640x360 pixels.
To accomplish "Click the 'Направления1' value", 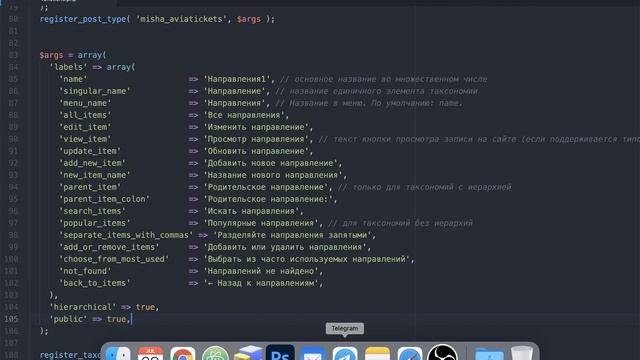I will tap(237, 79).
